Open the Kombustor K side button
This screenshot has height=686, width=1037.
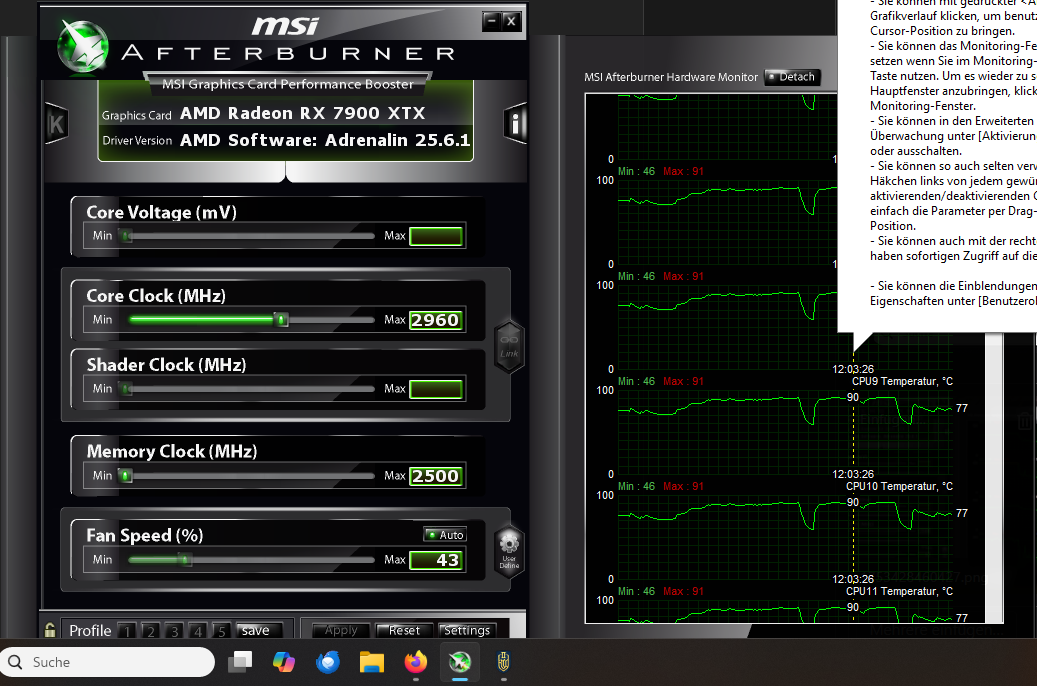[x=56, y=124]
